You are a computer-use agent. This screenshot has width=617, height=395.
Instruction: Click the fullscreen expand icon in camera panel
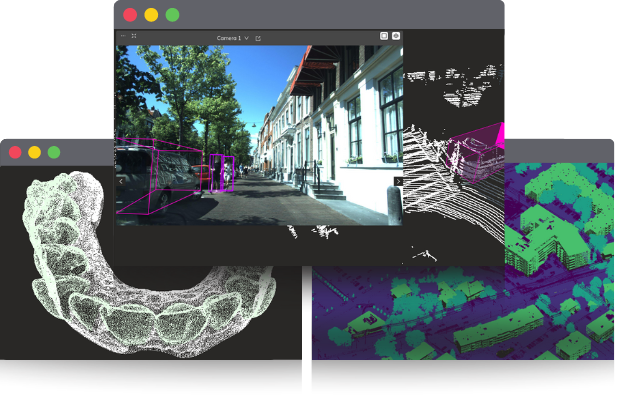[x=134, y=36]
